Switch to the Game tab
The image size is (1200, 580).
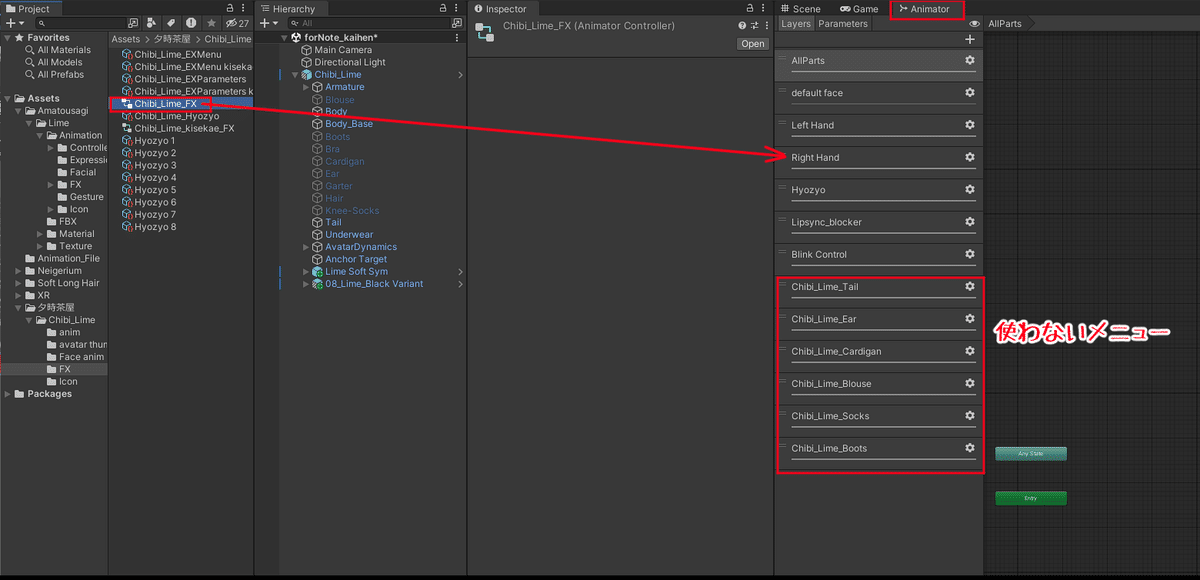tap(859, 9)
